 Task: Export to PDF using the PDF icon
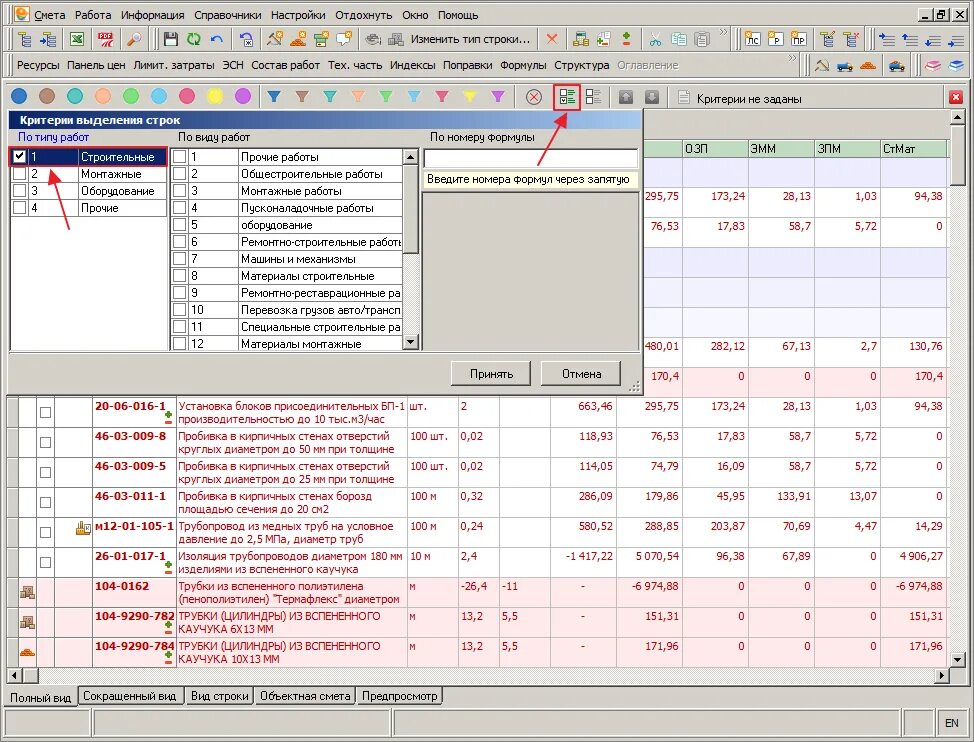coord(105,39)
